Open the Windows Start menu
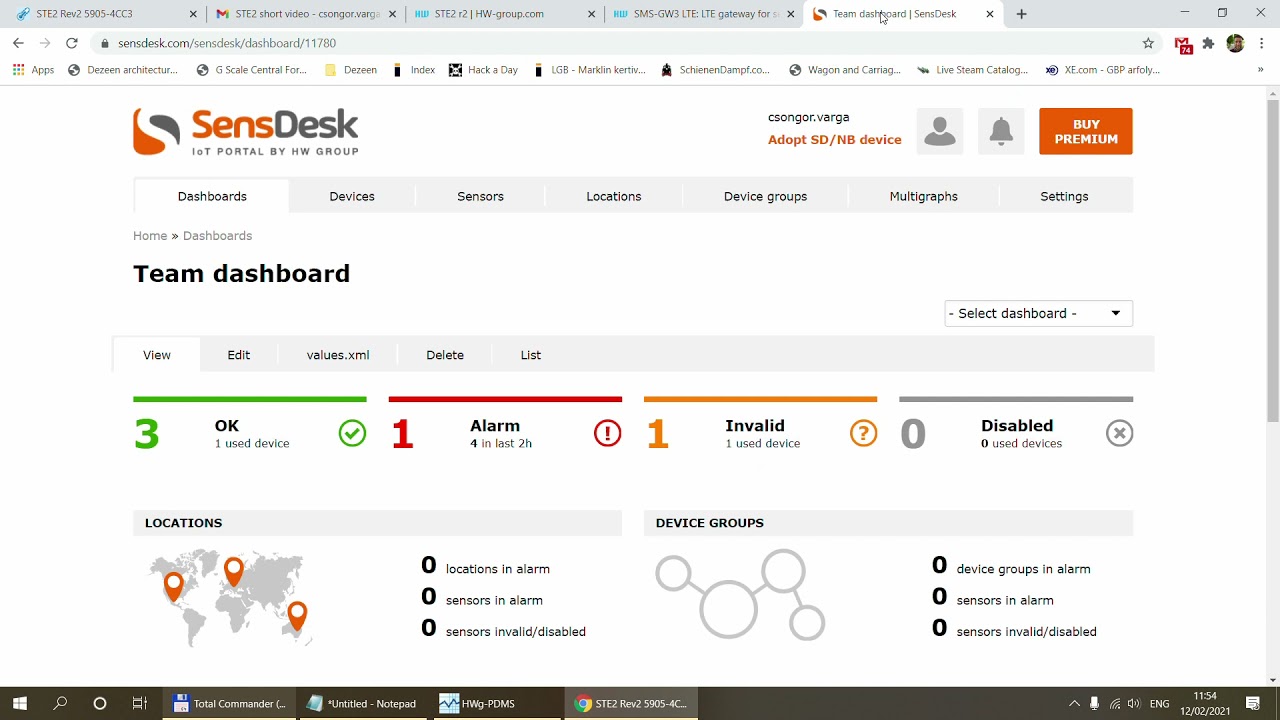The width and height of the screenshot is (1280, 720). point(20,703)
